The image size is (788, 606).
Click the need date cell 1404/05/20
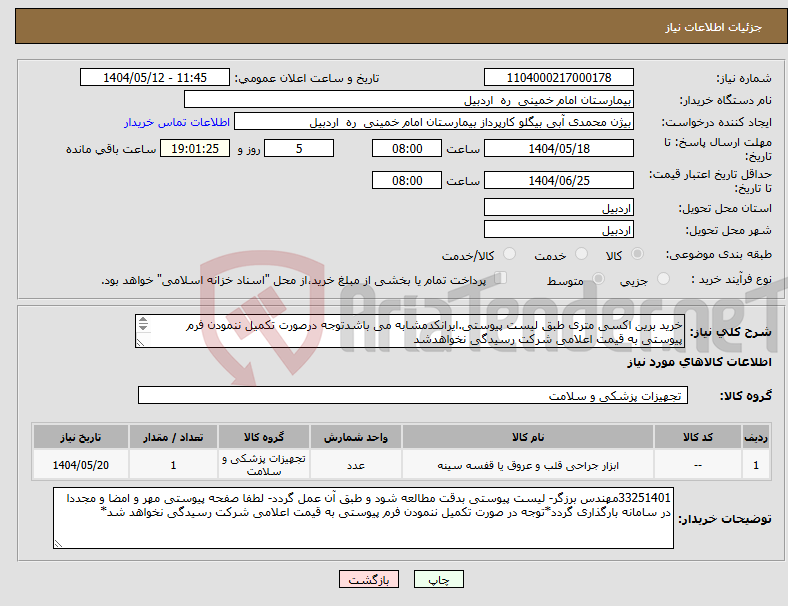point(81,465)
